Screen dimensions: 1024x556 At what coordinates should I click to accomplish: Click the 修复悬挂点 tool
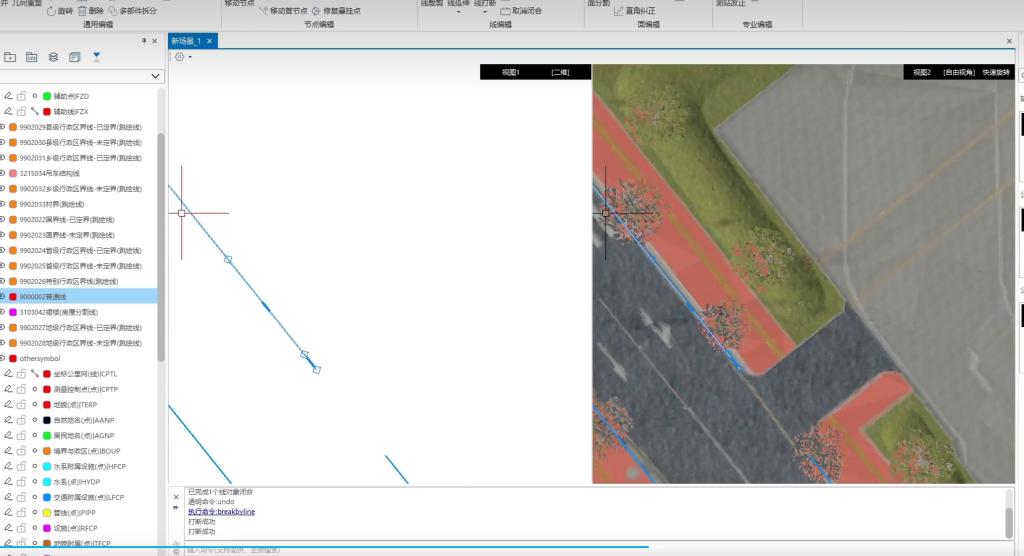tap(336, 10)
